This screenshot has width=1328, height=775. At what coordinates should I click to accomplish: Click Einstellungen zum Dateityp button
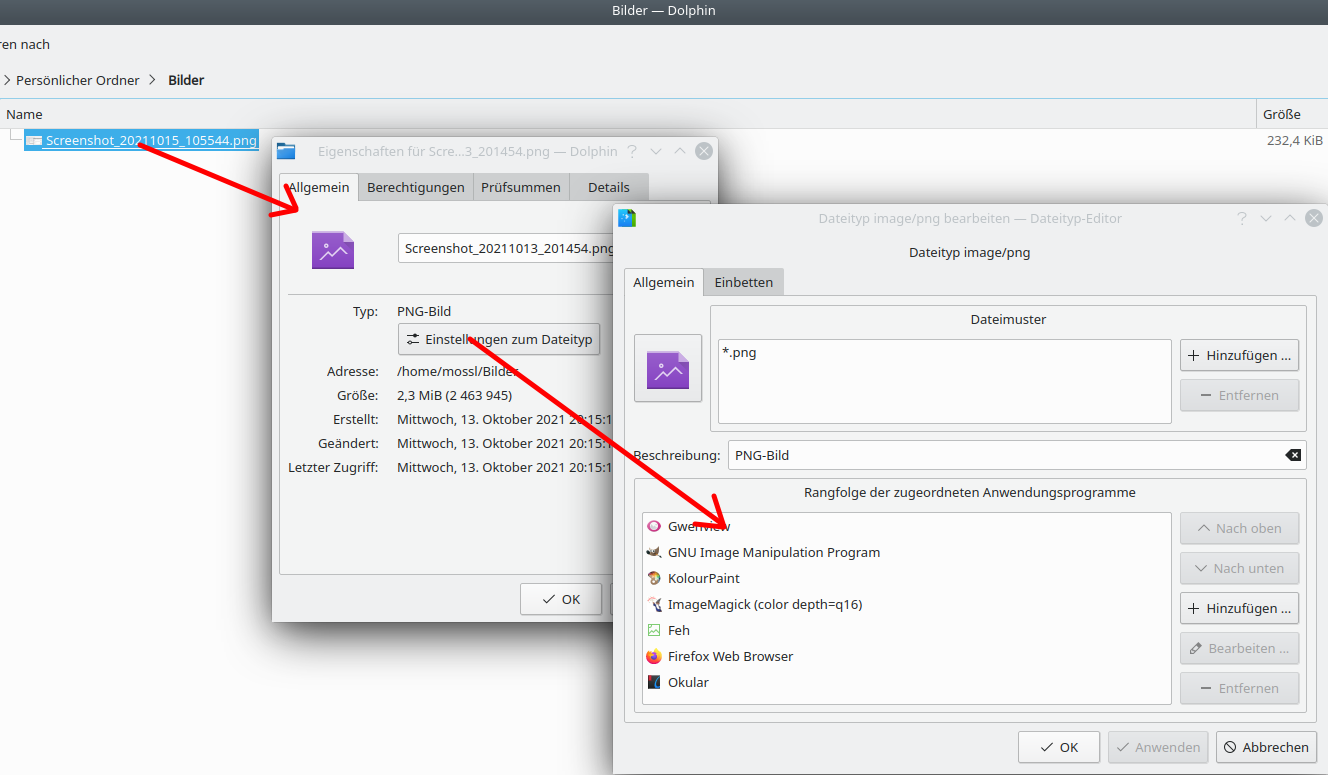coord(499,339)
